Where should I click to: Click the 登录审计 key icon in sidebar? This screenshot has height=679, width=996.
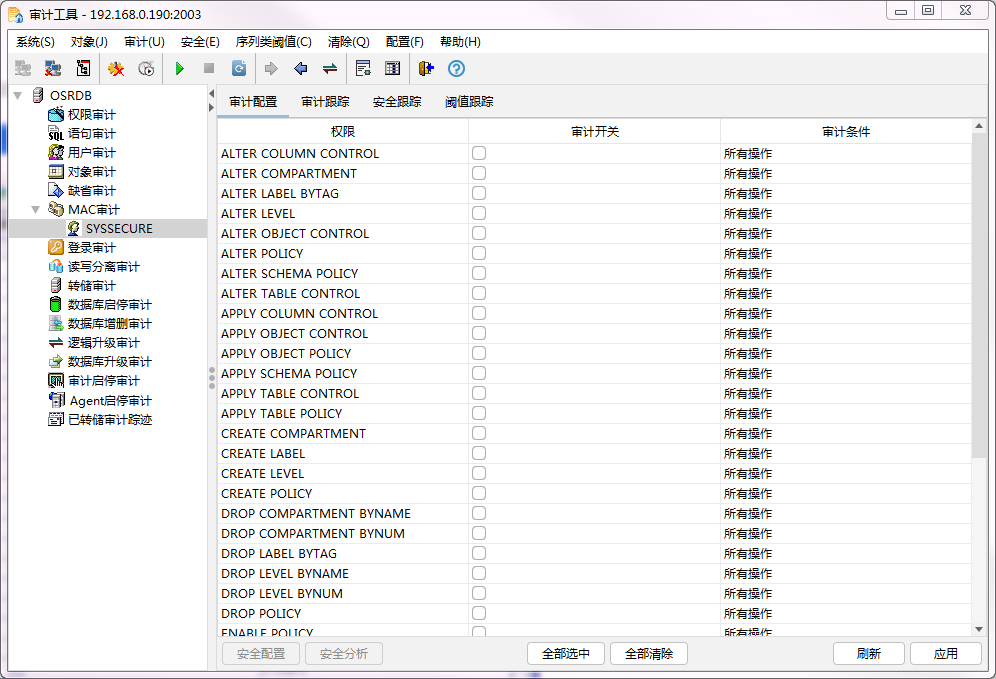56,248
